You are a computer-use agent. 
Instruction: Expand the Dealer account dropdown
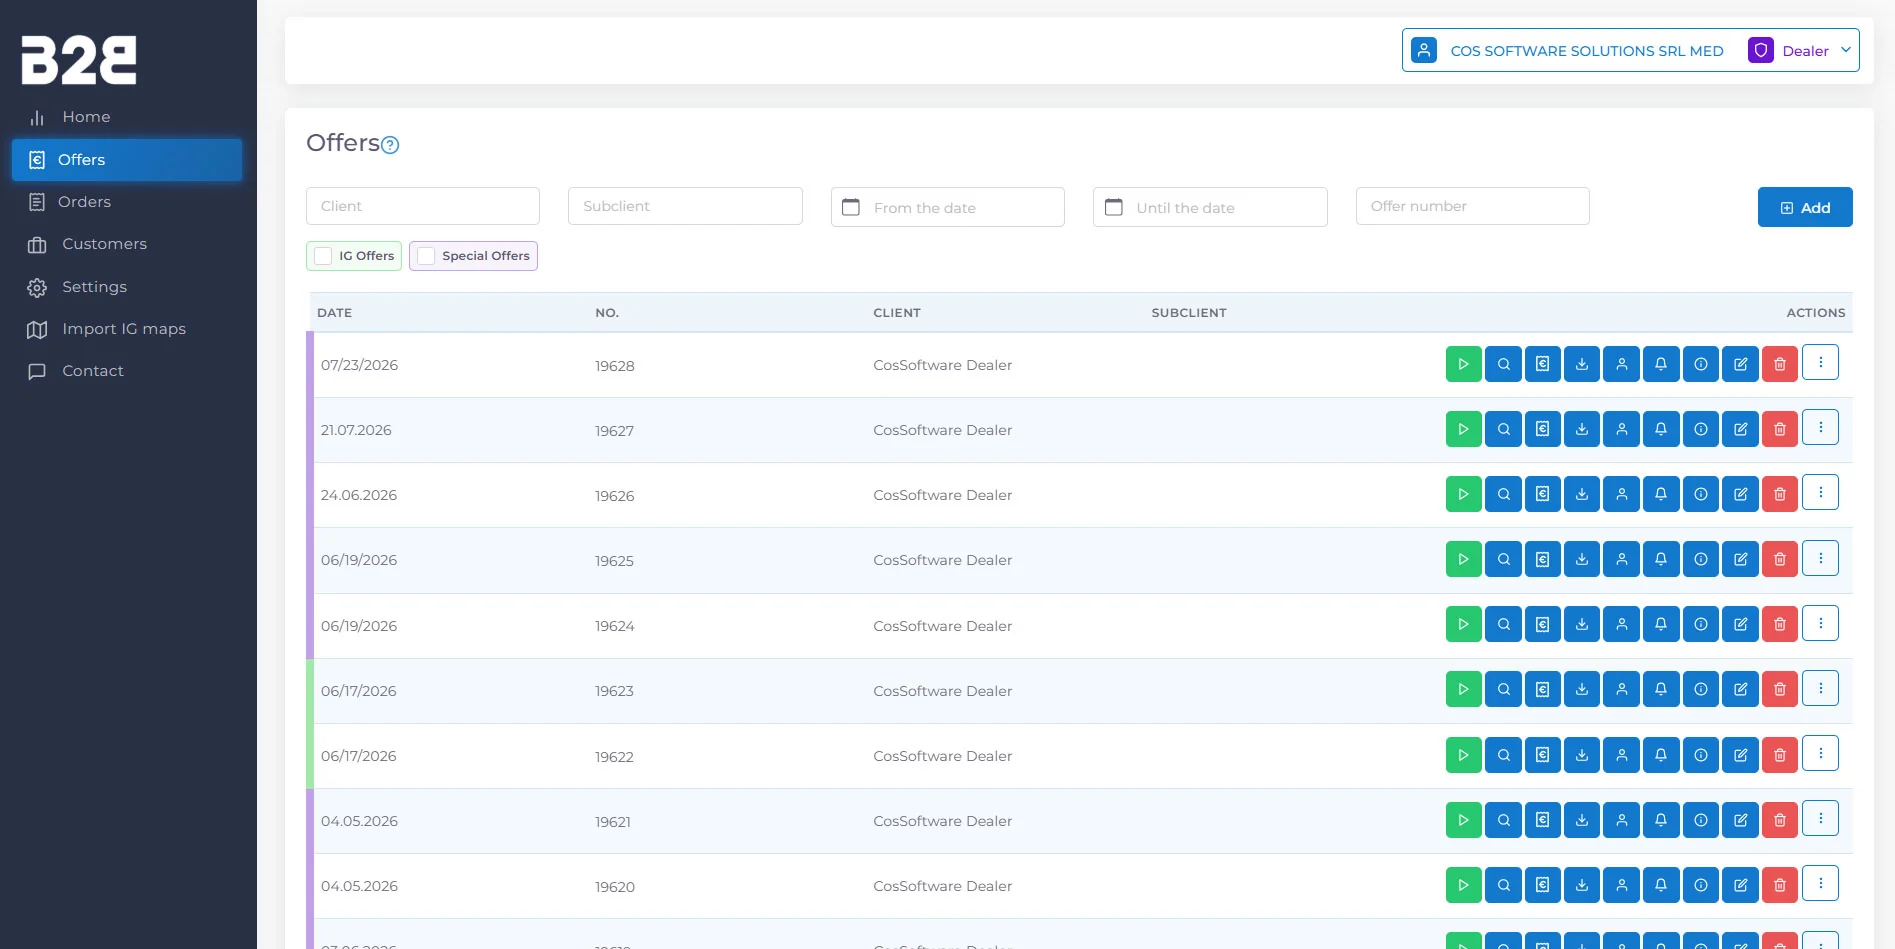(x=1803, y=50)
